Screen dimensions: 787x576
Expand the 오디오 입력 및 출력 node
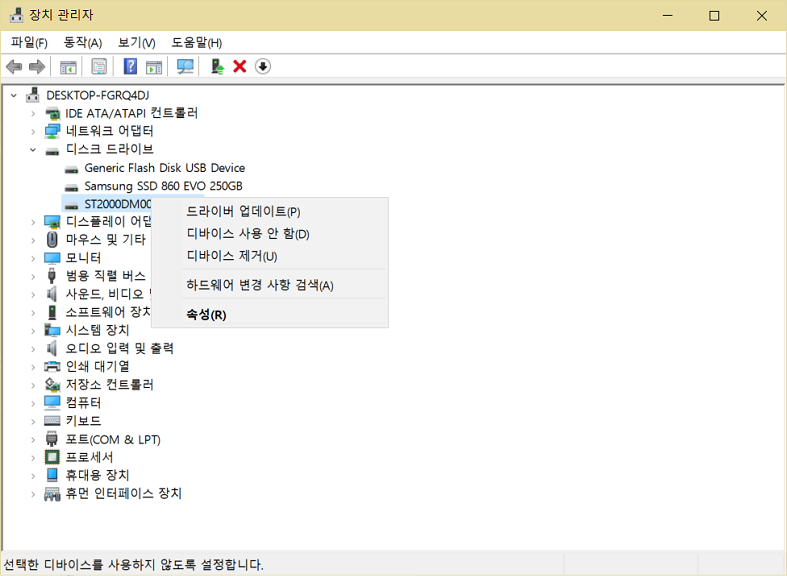tap(33, 349)
